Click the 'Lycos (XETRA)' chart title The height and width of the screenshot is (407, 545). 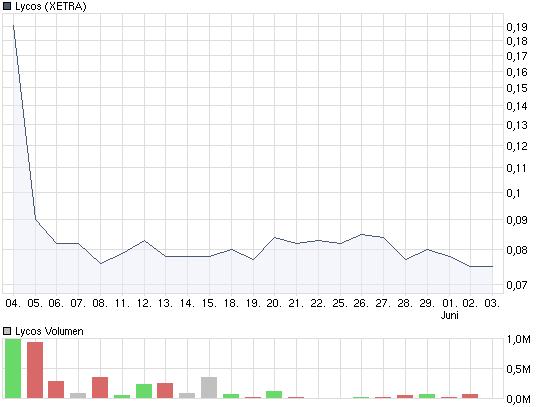(x=51, y=7)
